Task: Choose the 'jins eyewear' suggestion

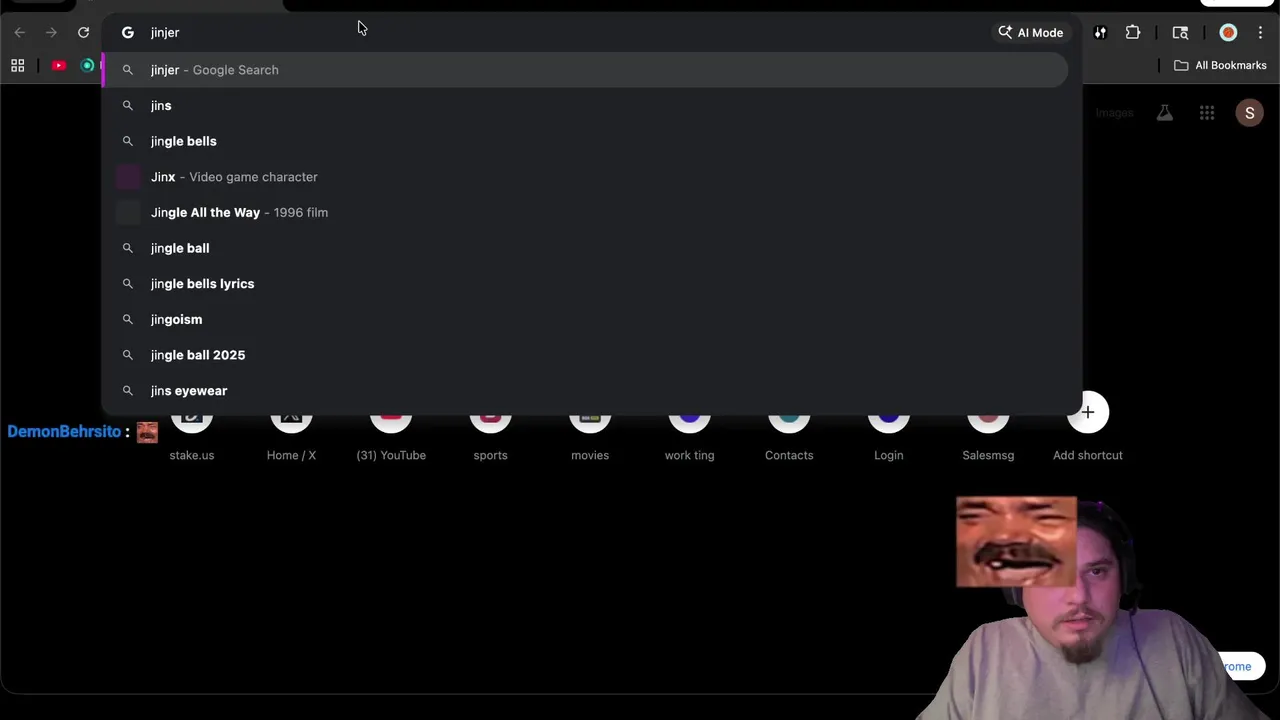Action: click(585, 391)
